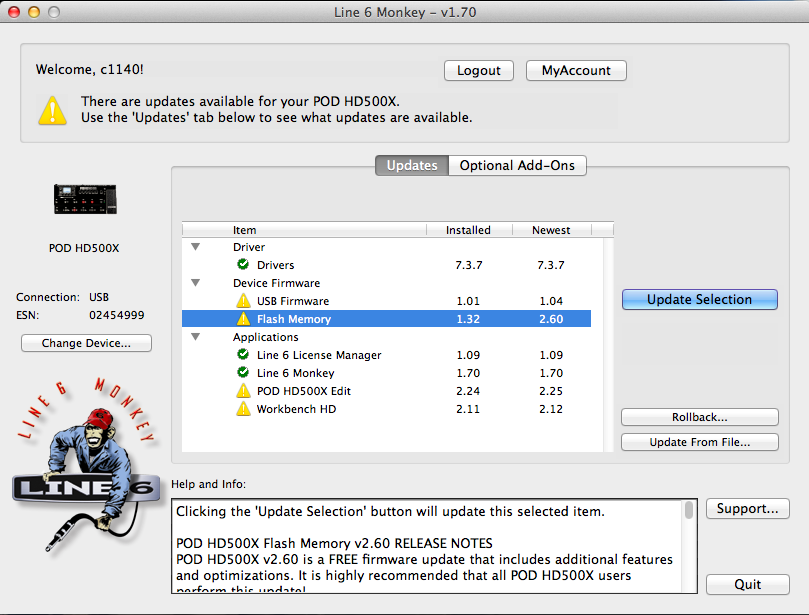Image resolution: width=809 pixels, height=615 pixels.
Task: Quit Line 6 Monkey
Action: [748, 584]
